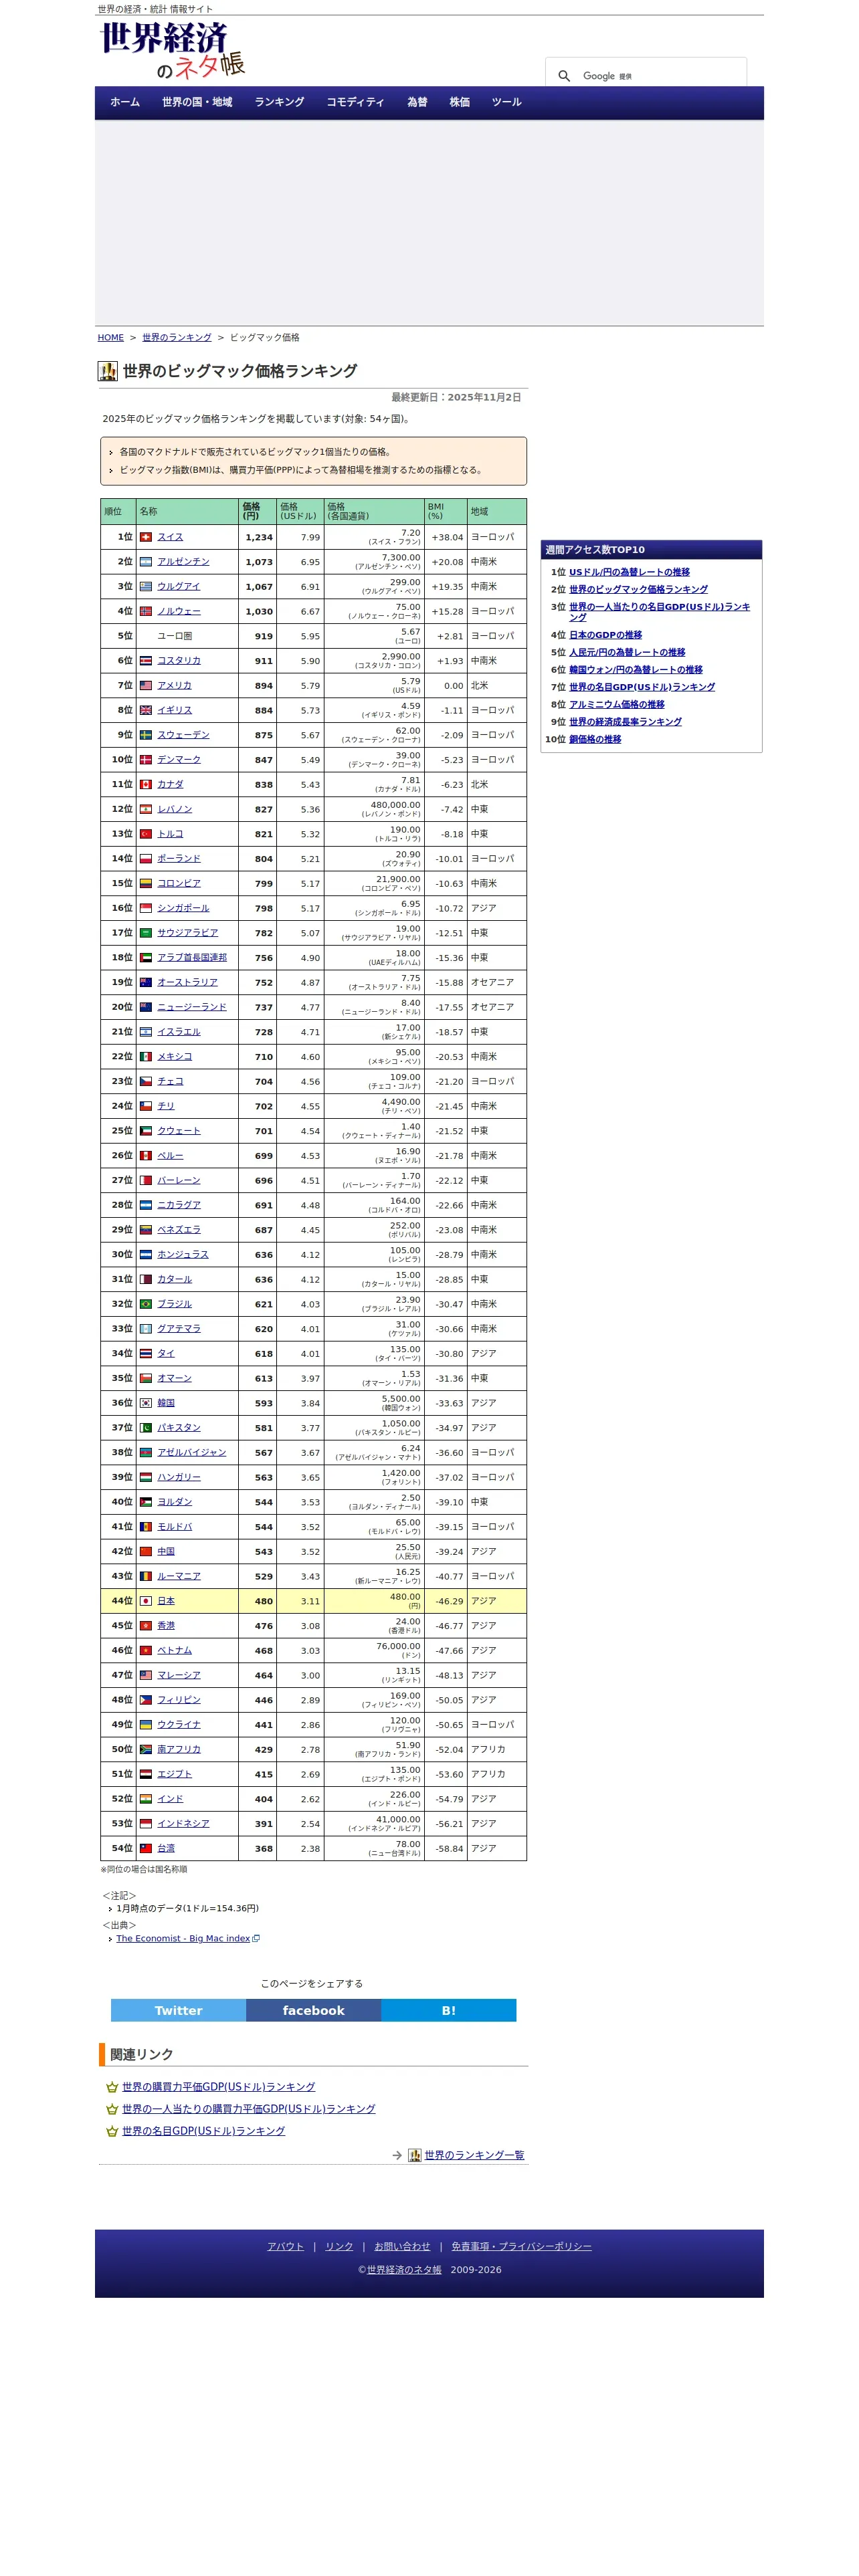Click the Norway flag icon
The width and height of the screenshot is (859, 2576).
click(146, 611)
